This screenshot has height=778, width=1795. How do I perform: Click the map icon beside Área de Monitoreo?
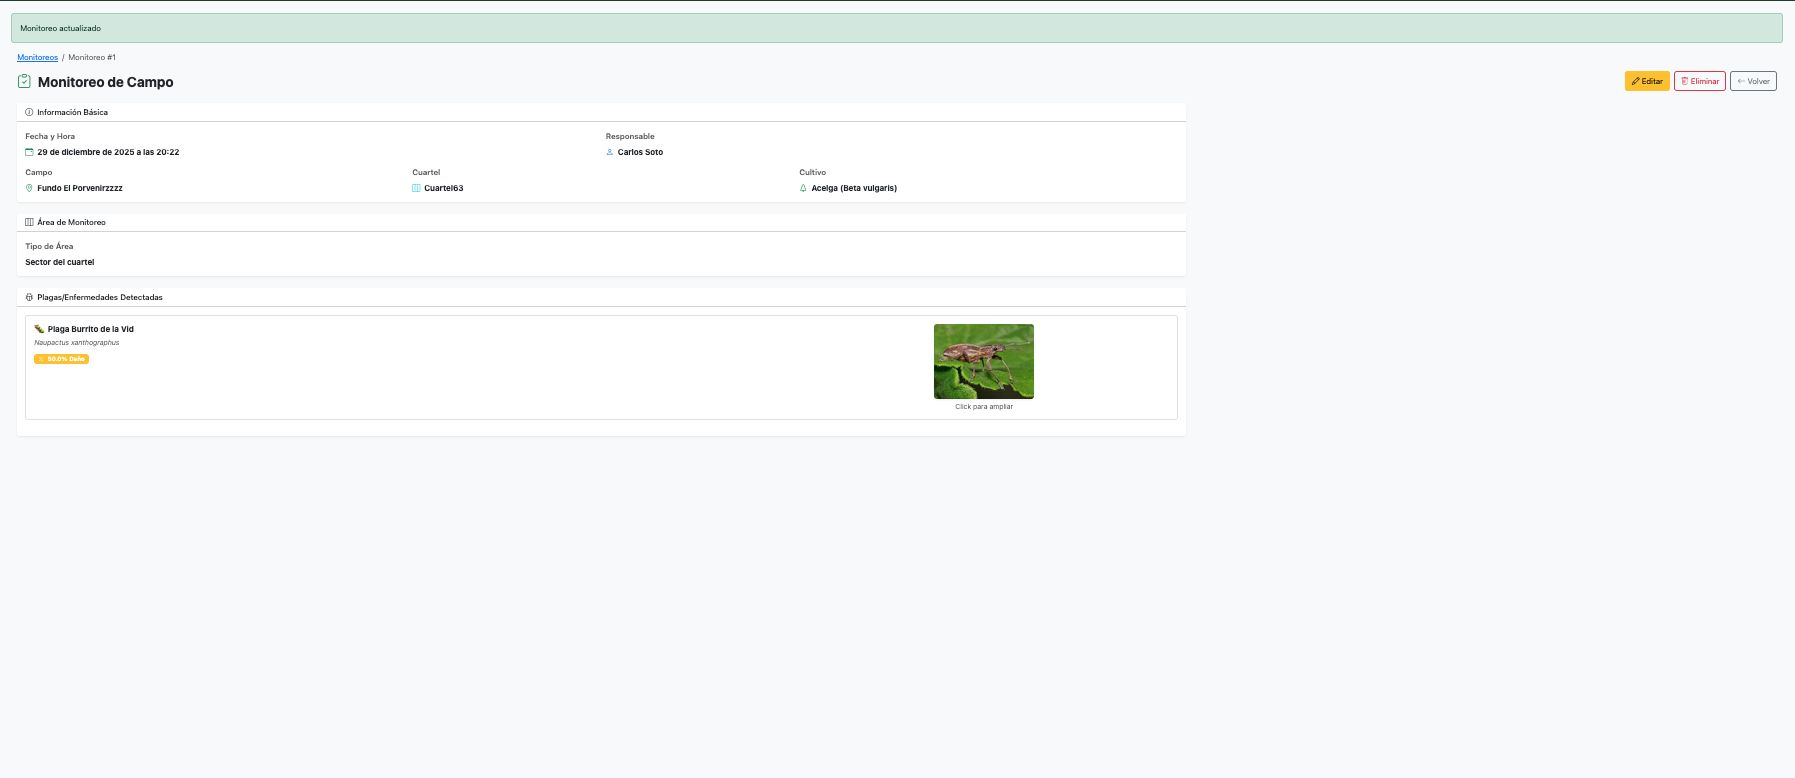pyautogui.click(x=29, y=222)
